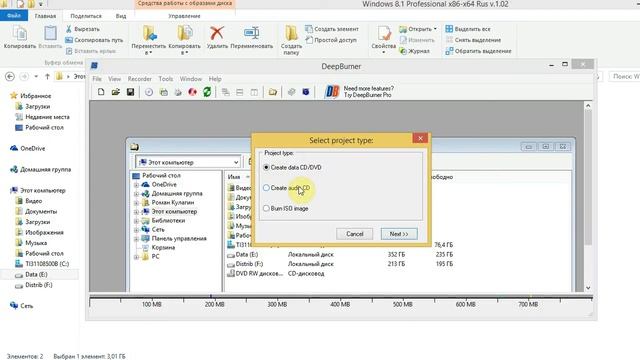Select the Burn ISO image radio option
Viewport: 640px width, 360px height.
click(266, 208)
